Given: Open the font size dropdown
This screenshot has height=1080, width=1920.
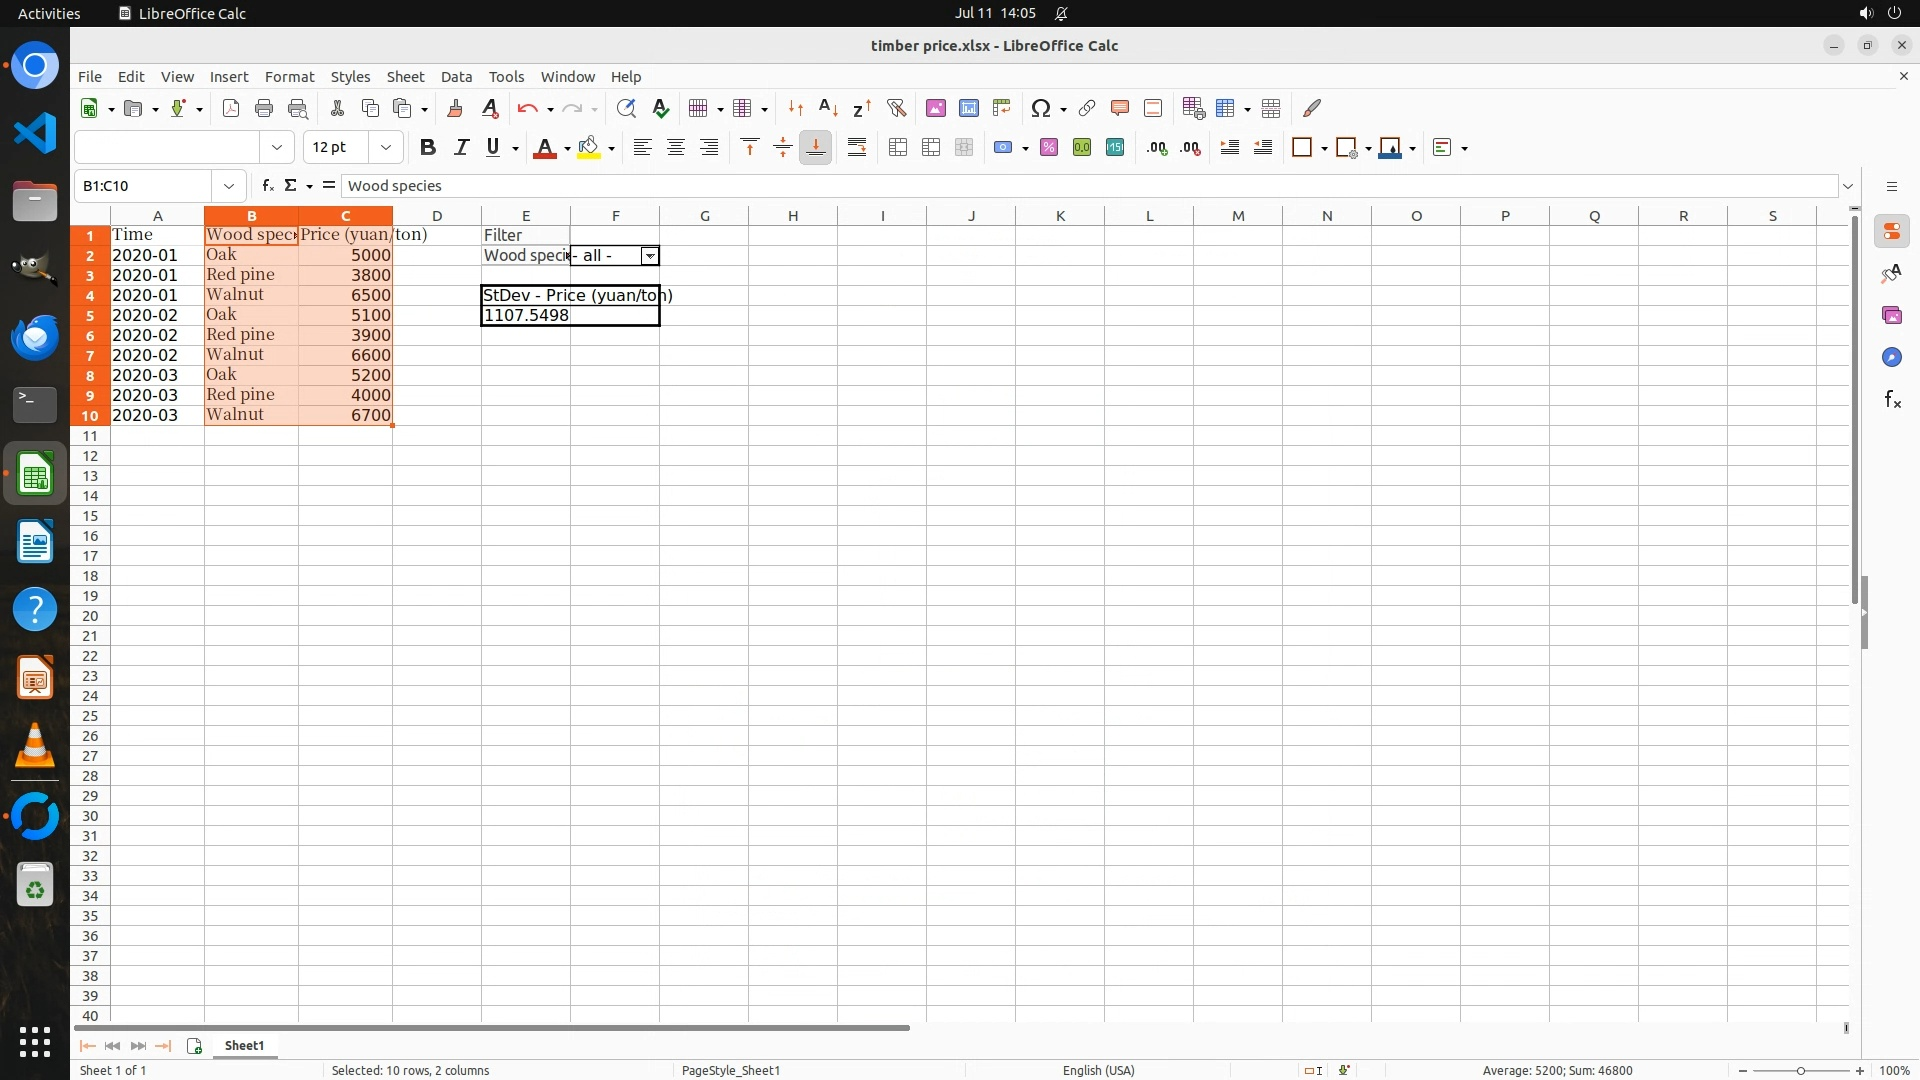Looking at the screenshot, I should point(386,148).
